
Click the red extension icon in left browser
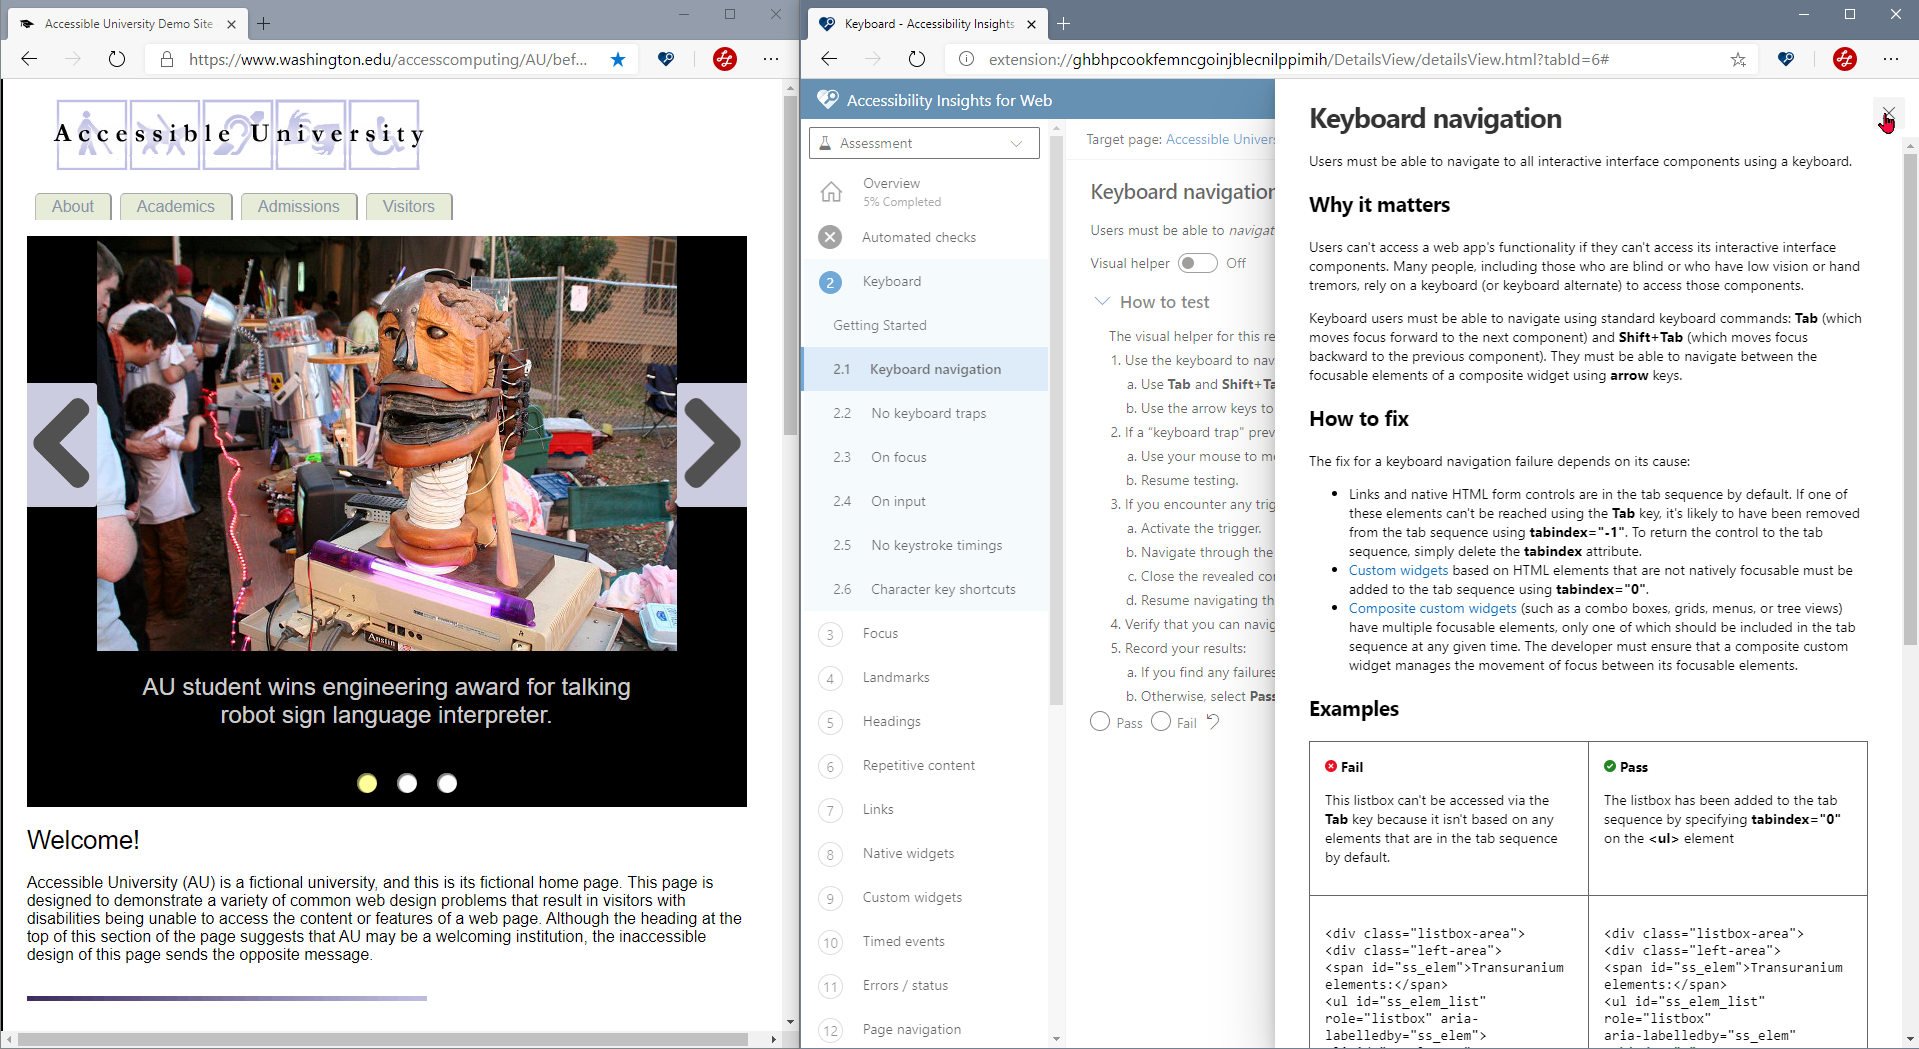[725, 59]
